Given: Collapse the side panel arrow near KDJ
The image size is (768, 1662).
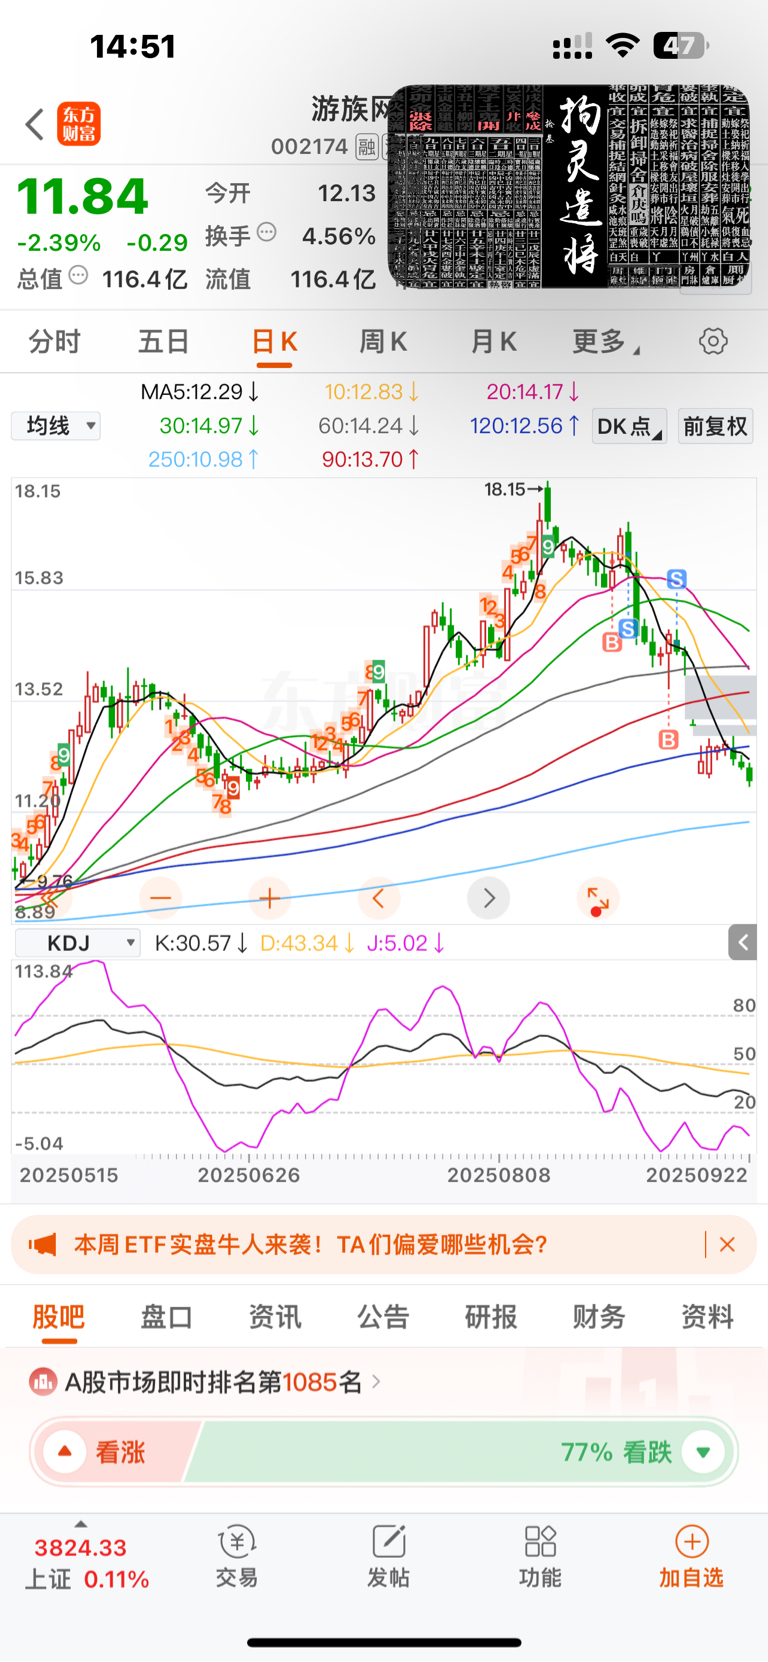Looking at the screenshot, I should [743, 942].
